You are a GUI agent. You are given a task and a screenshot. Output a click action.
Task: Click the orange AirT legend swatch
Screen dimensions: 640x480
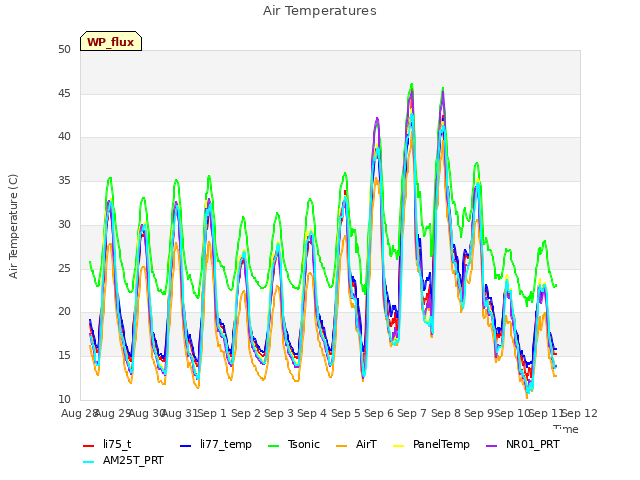coord(342,445)
